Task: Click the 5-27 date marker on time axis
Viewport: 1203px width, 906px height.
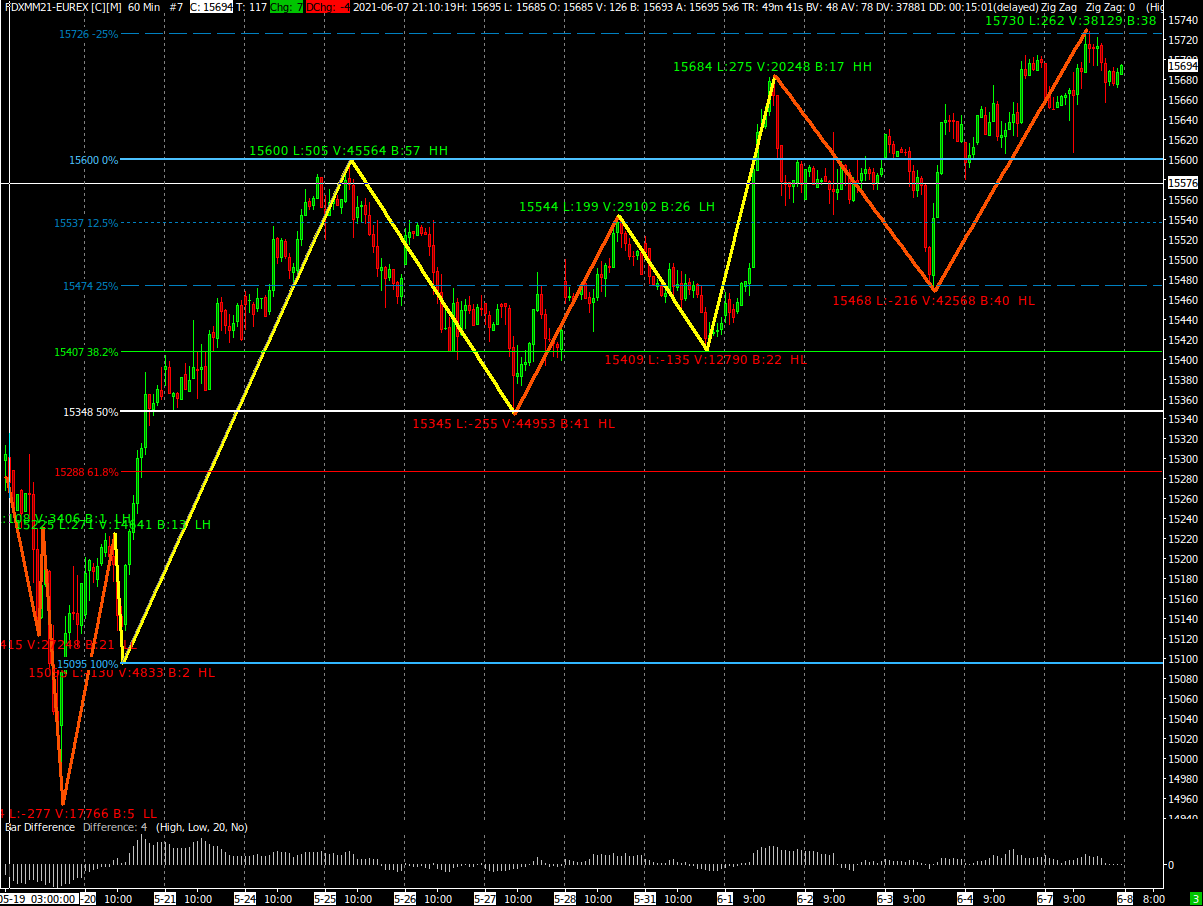Action: coord(485,899)
